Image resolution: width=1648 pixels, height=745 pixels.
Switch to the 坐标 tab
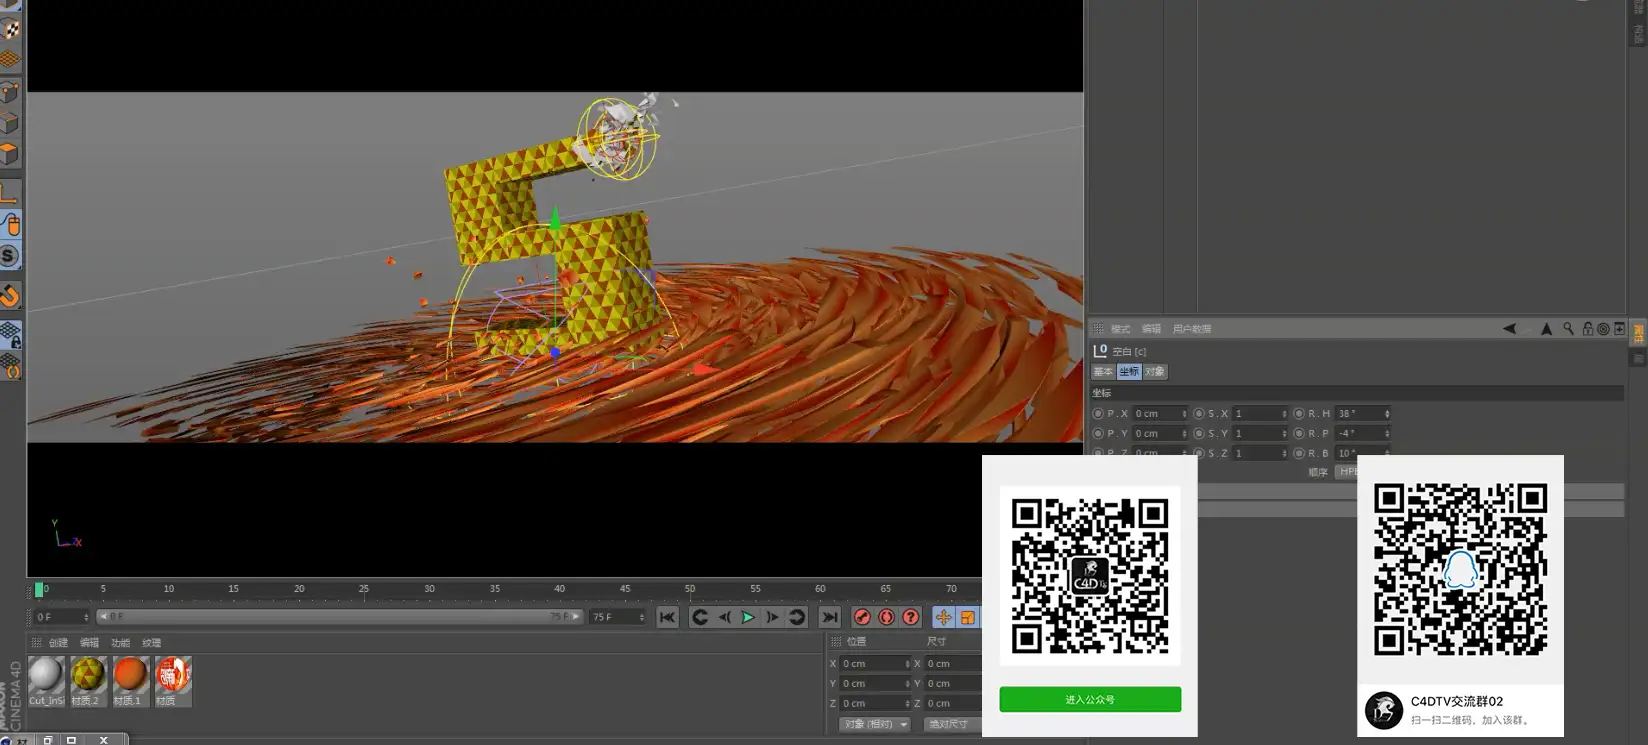click(1129, 372)
